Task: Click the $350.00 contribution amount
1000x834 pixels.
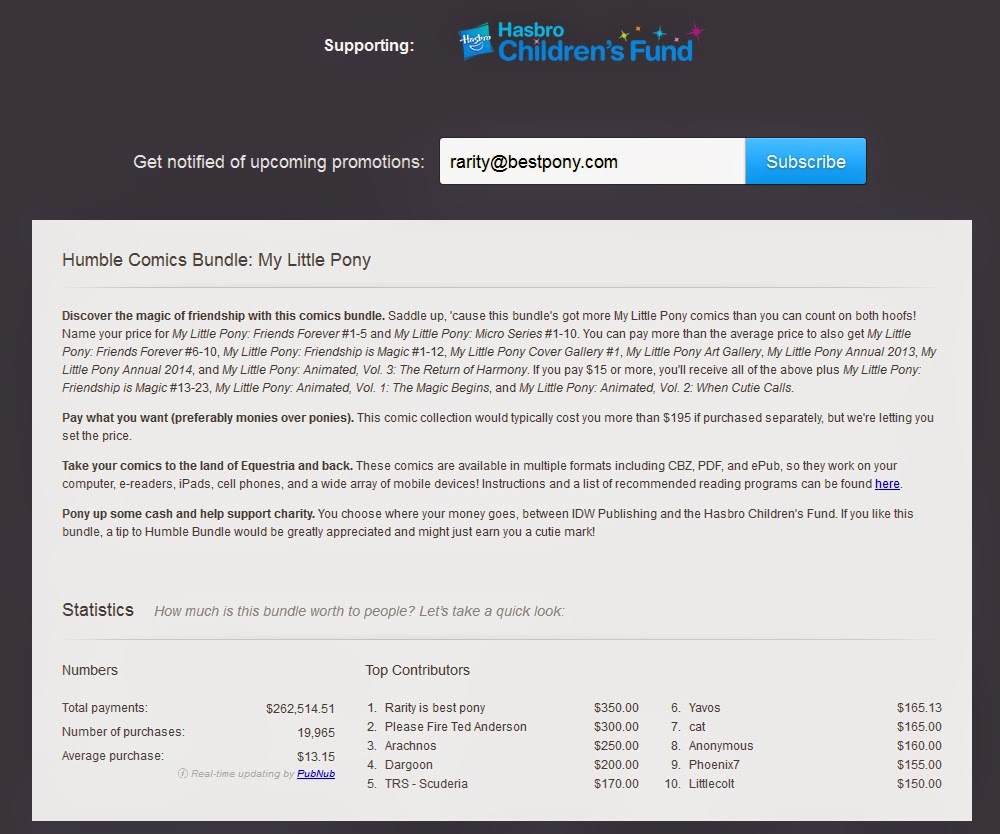Action: coord(616,708)
